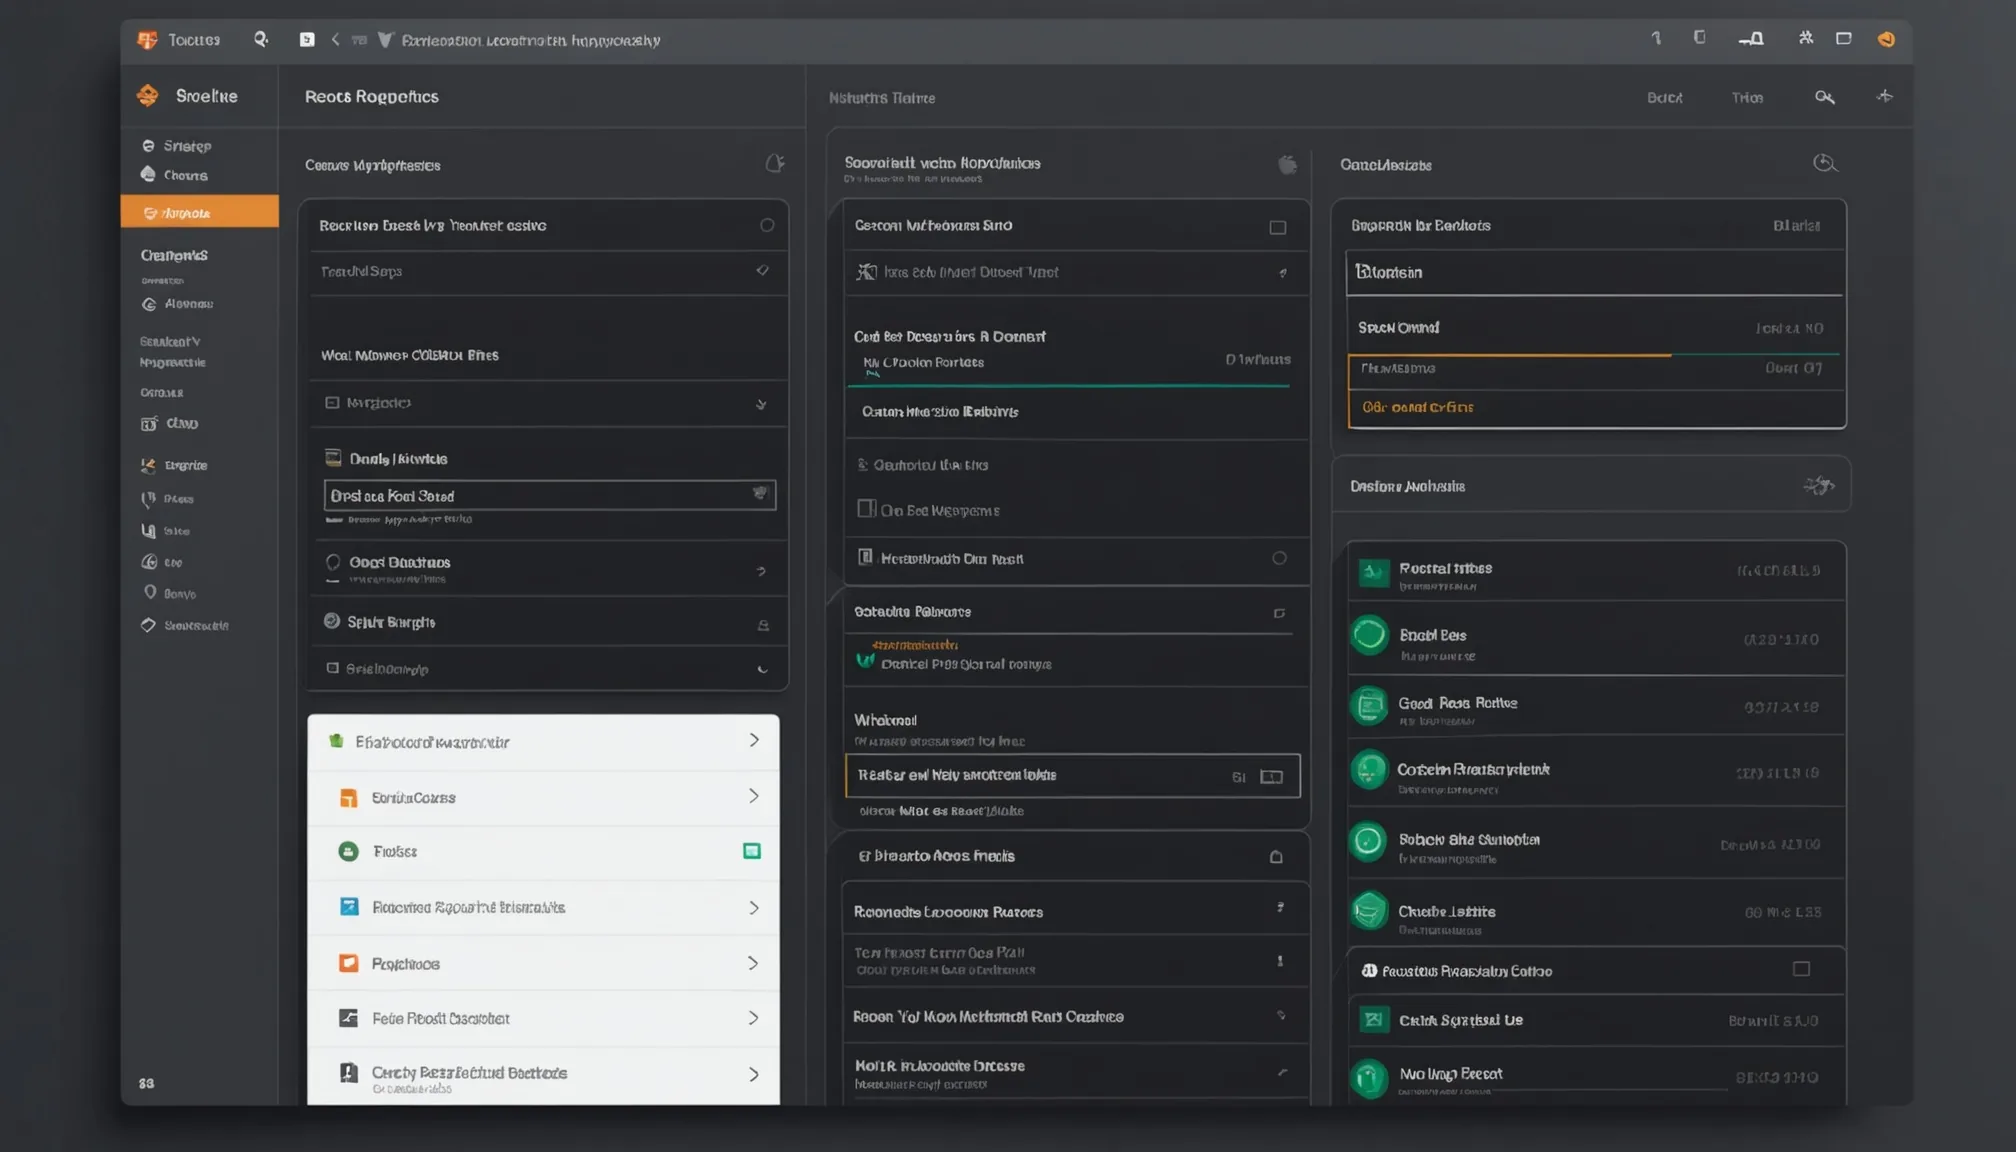Open the HolLR Iruacodtte Dtcssye row
Viewport: 2016px width, 1152px height.
[x=1075, y=1072]
